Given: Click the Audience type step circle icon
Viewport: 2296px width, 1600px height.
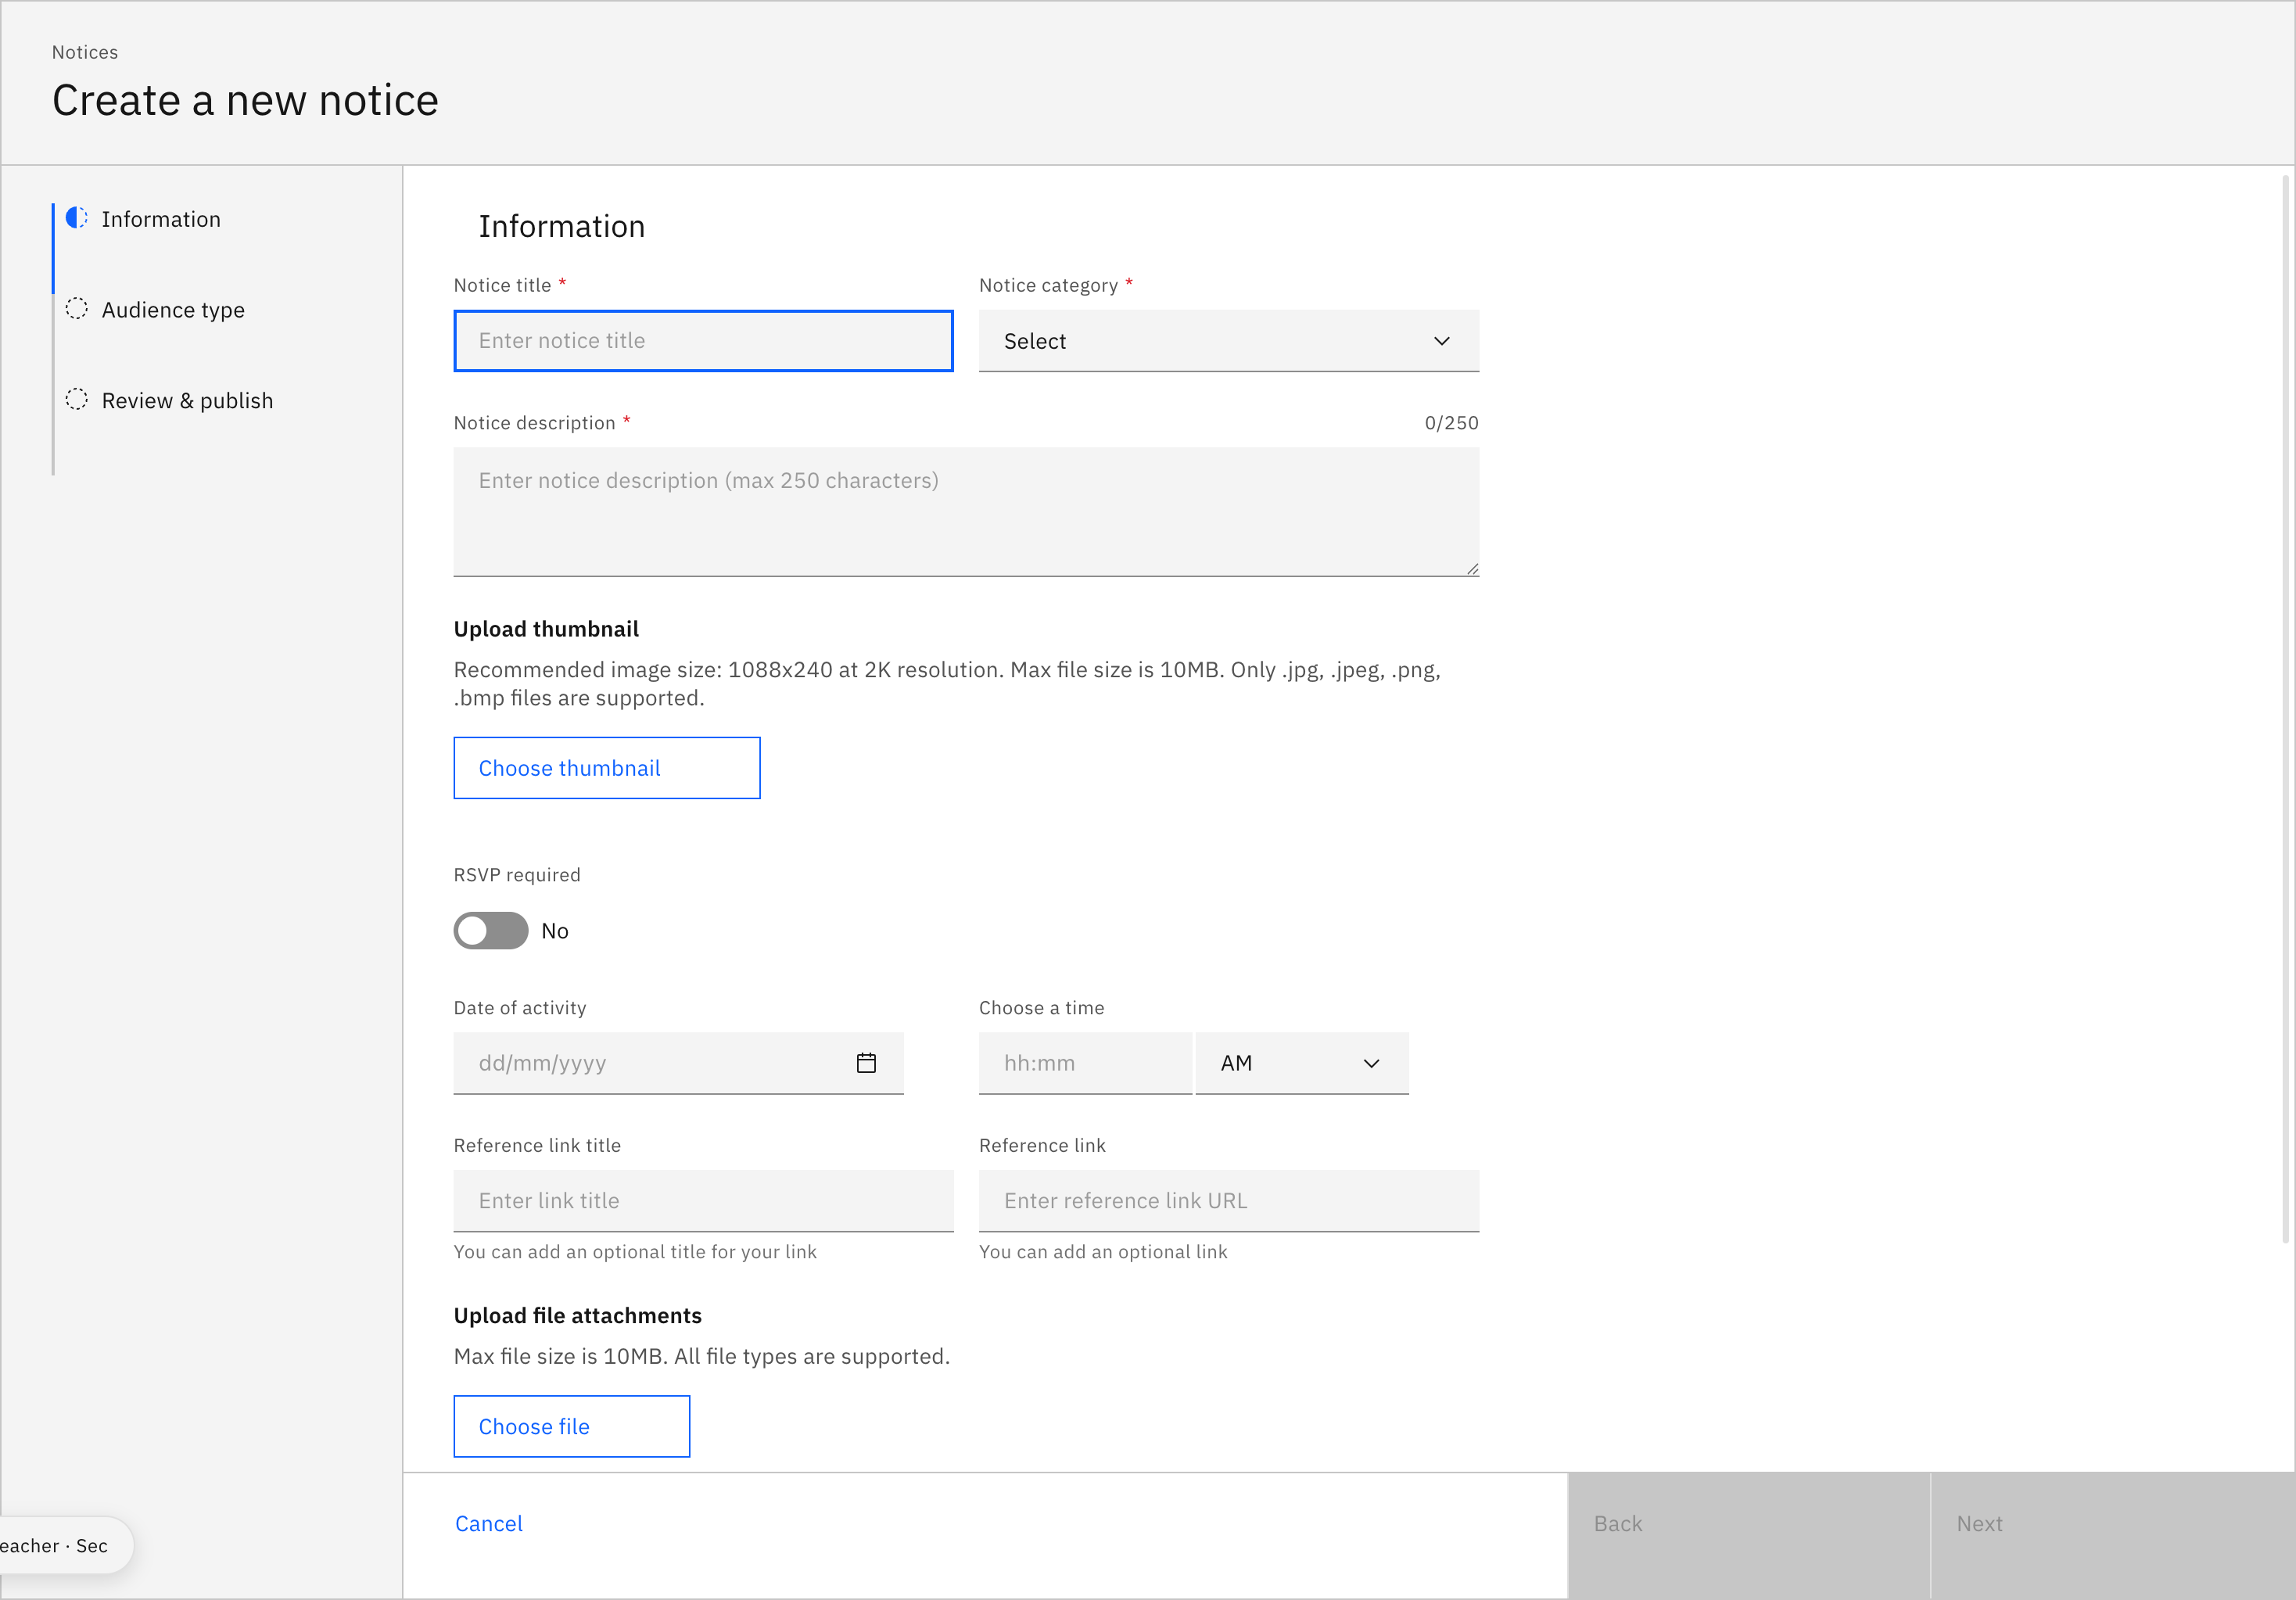Looking at the screenshot, I should click(x=77, y=309).
